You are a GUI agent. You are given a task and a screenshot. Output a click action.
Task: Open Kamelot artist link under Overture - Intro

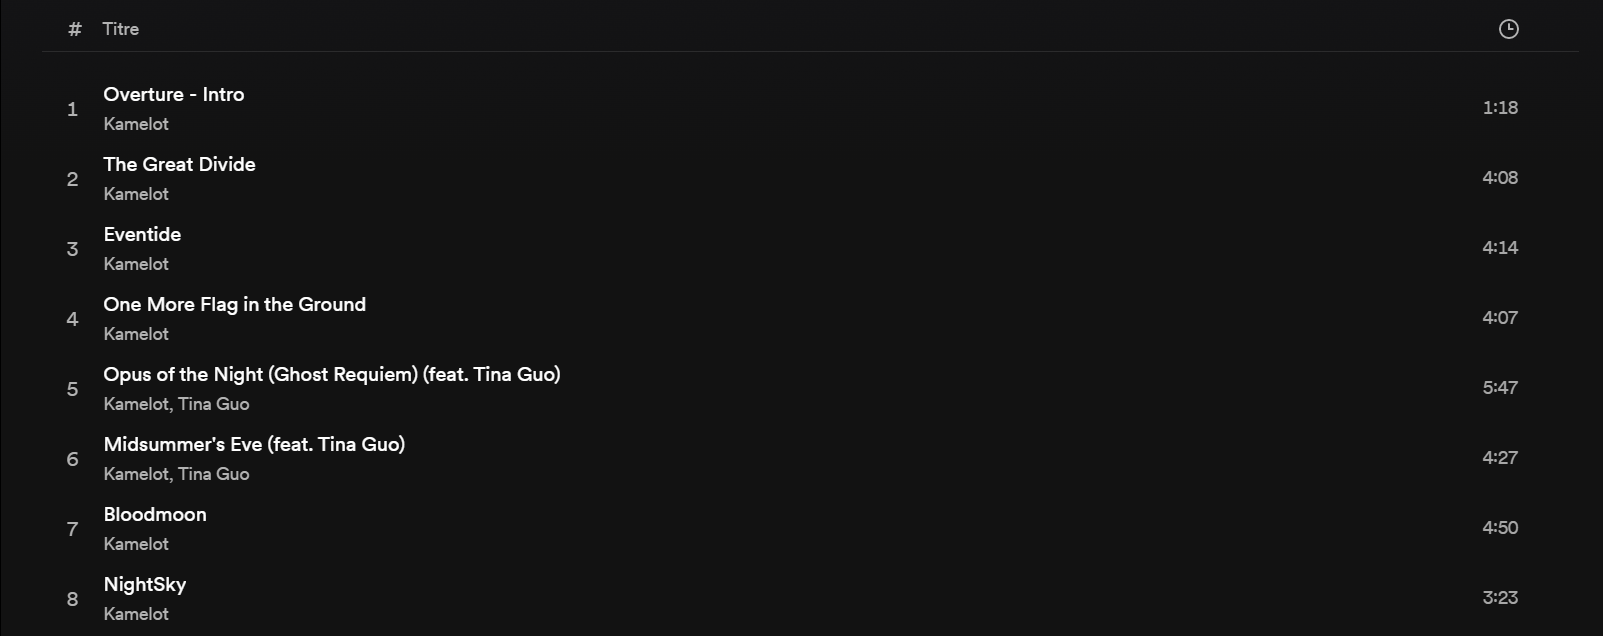coord(136,124)
